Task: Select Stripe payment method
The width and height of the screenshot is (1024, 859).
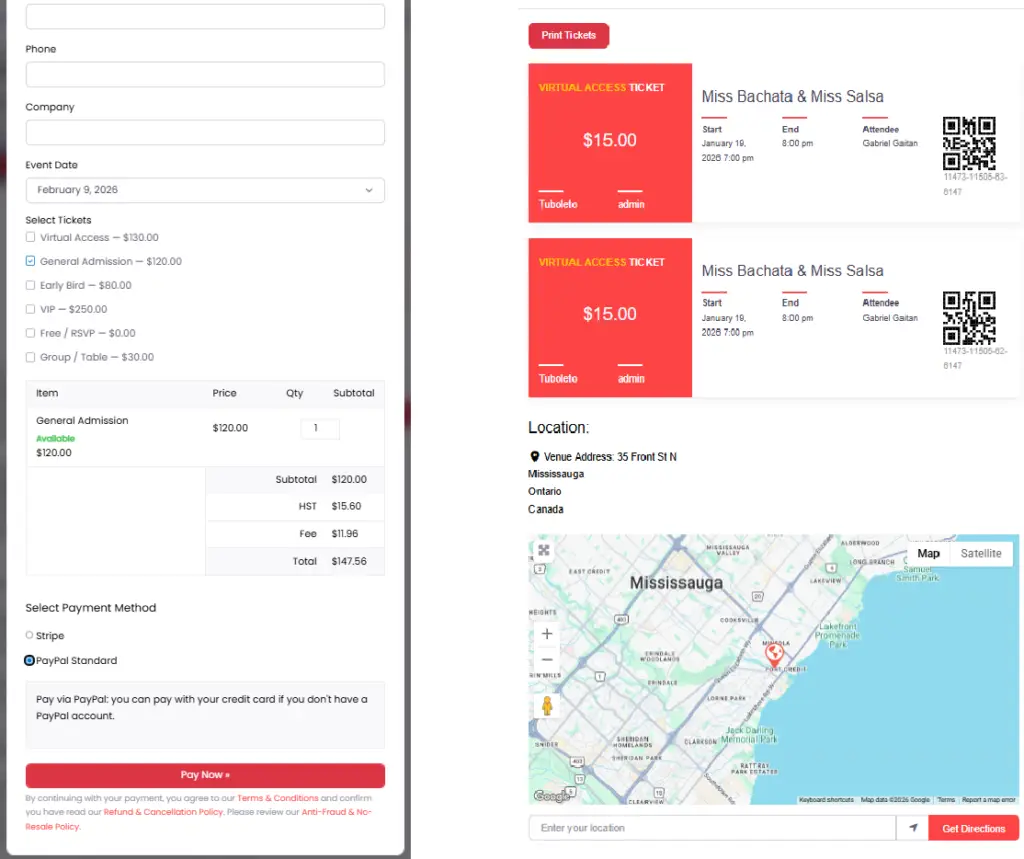Action: pos(30,636)
